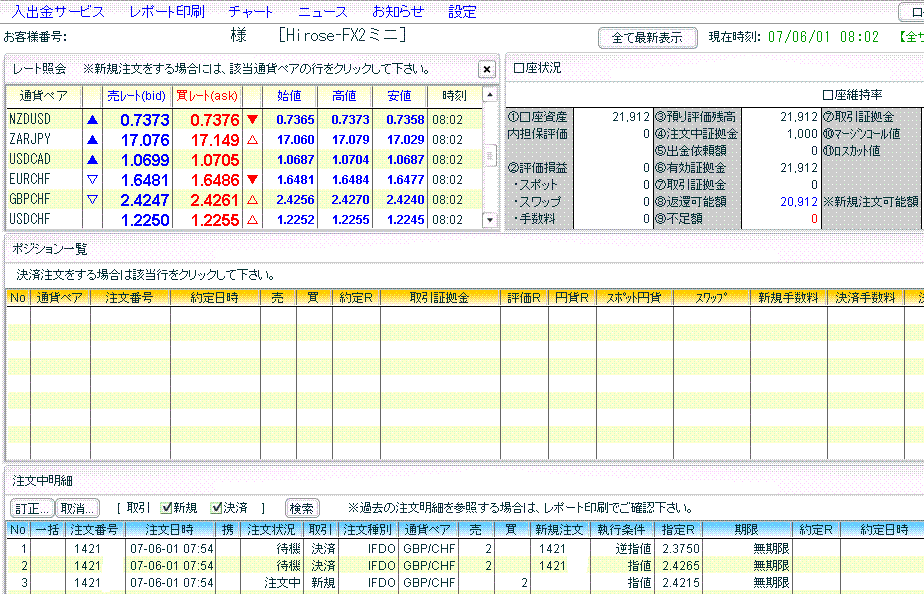924x594 pixels.
Task: Click the 口座資産 value 21,912
Action: pos(631,117)
